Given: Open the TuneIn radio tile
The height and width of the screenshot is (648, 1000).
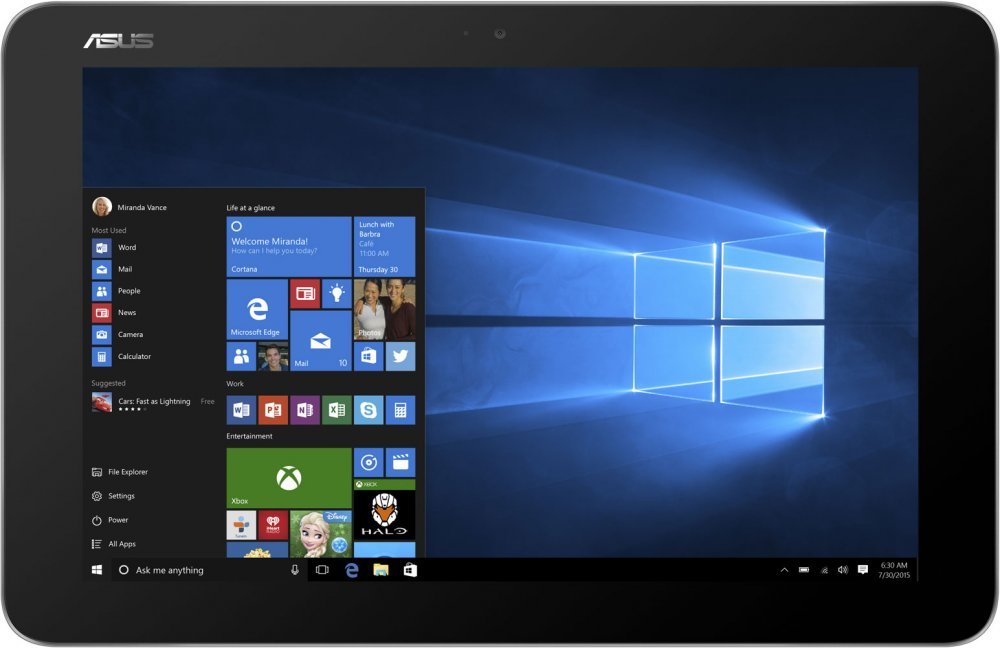Looking at the screenshot, I should 241,525.
